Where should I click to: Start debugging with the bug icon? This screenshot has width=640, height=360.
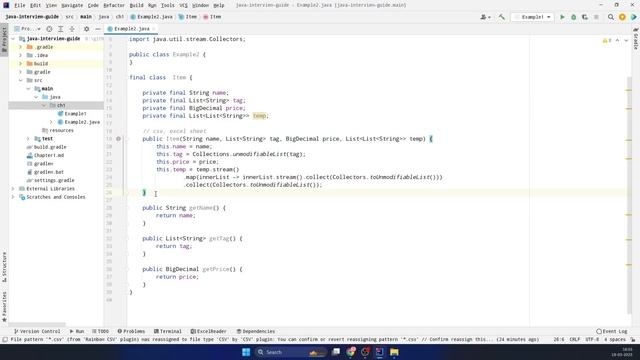(x=573, y=17)
